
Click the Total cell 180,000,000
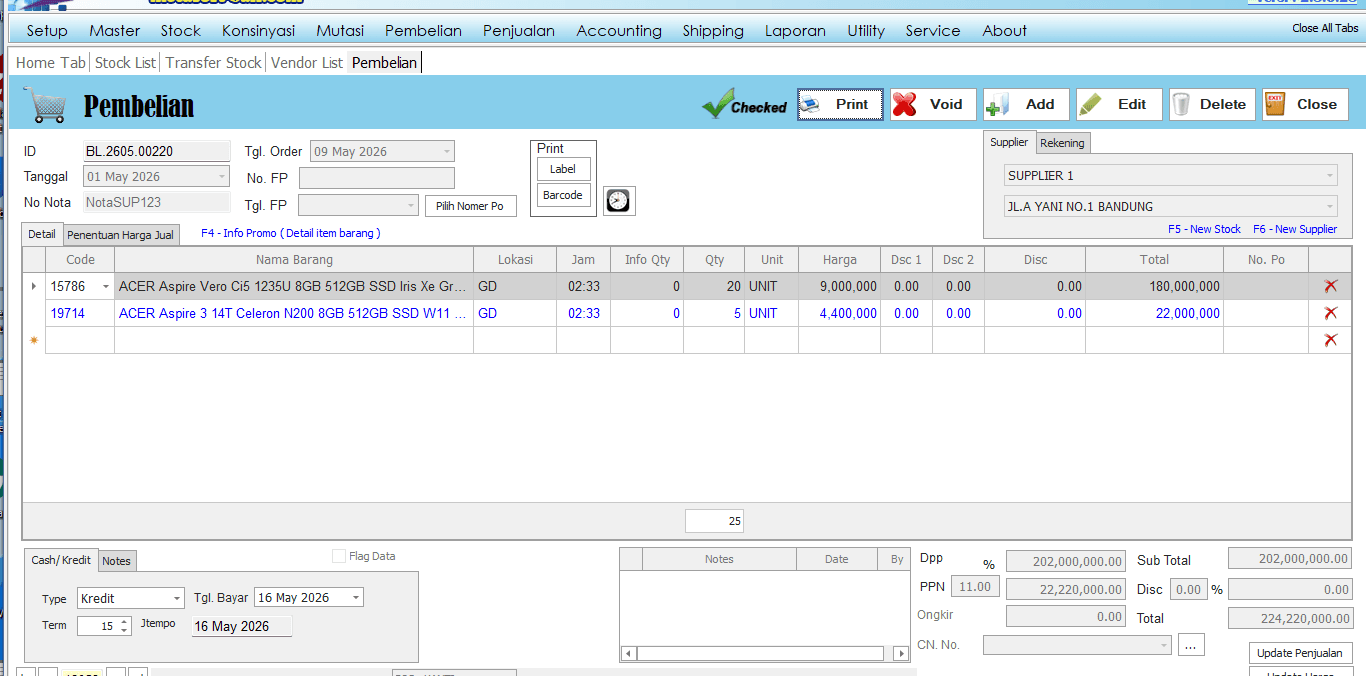coord(1154,286)
